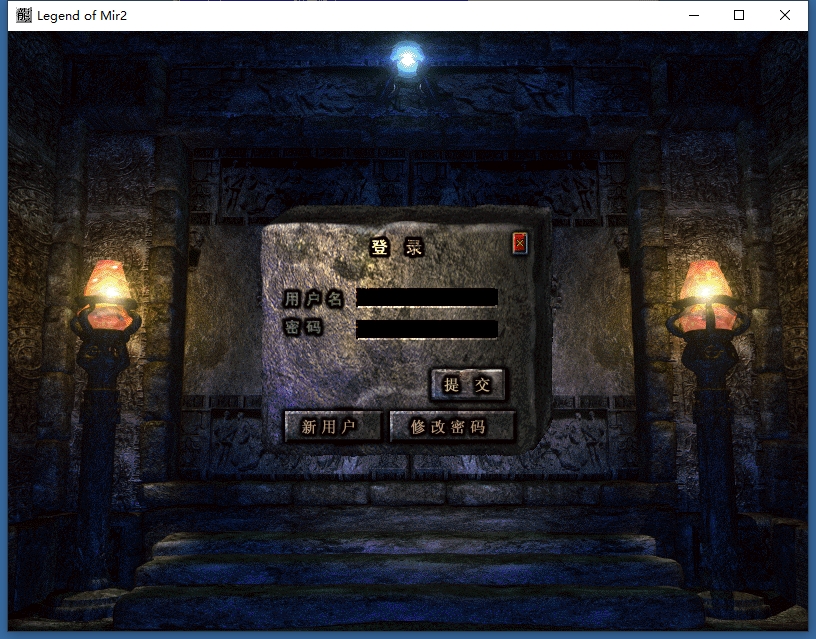Click the Legend of Mir2 window title text
Image resolution: width=816 pixels, height=639 pixels.
[x=82, y=16]
